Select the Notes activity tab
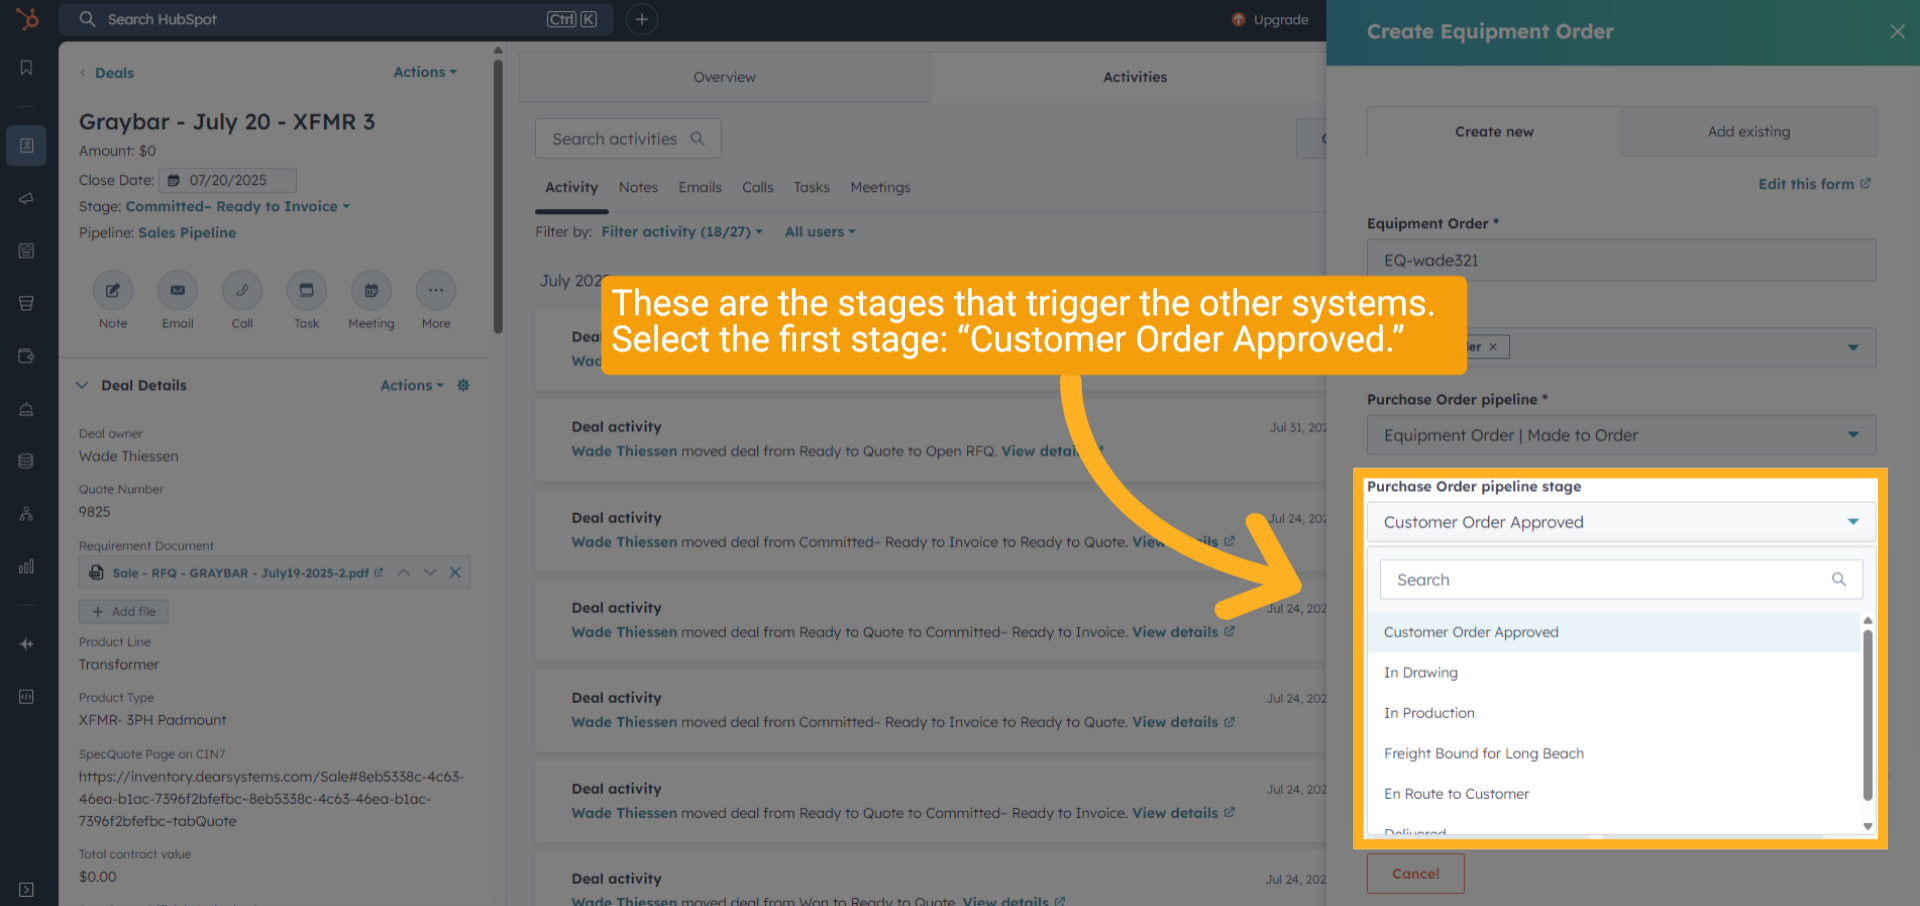The image size is (1920, 906). coord(638,187)
